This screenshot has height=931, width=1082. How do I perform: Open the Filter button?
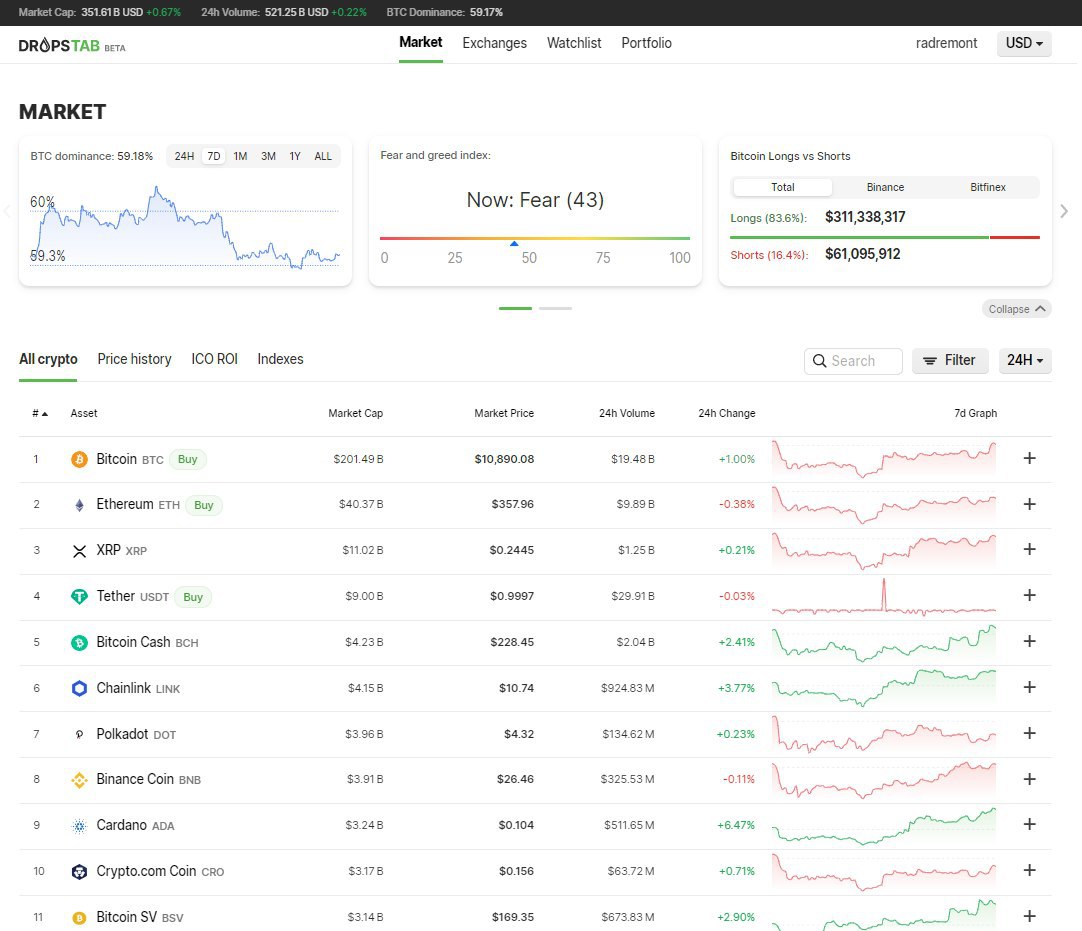(950, 360)
